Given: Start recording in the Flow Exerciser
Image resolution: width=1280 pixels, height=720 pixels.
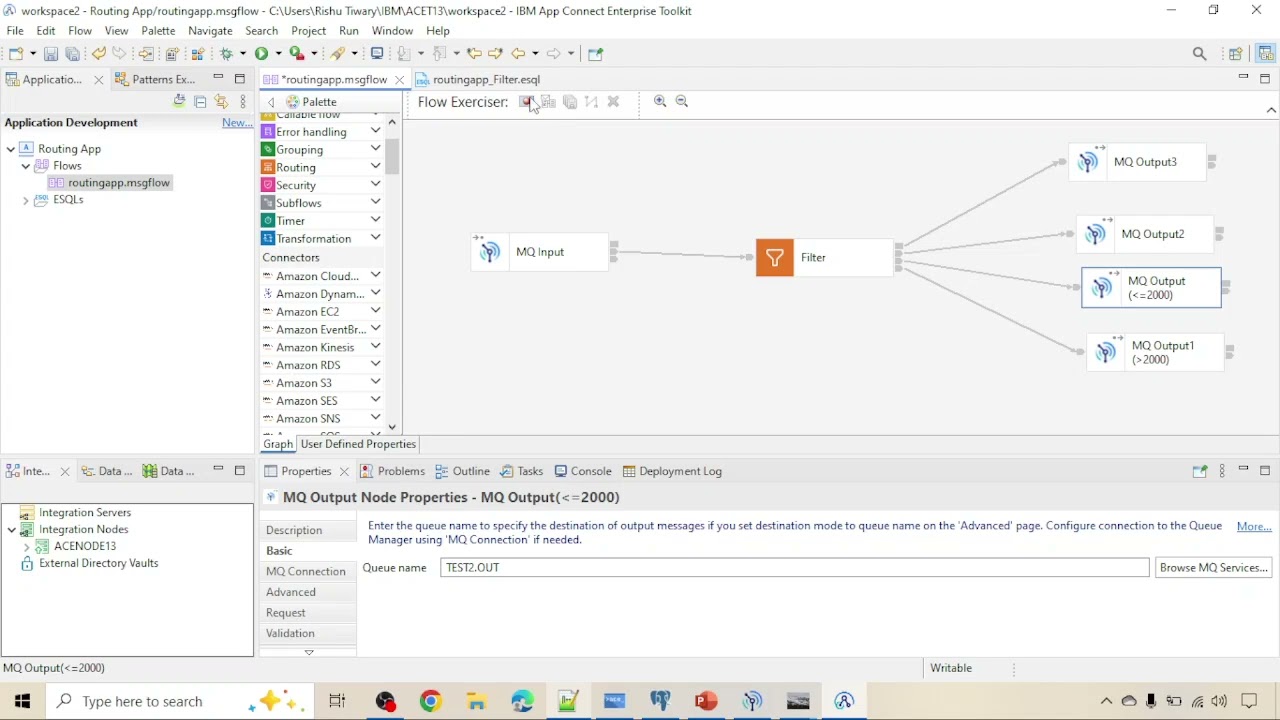Looking at the screenshot, I should (526, 102).
